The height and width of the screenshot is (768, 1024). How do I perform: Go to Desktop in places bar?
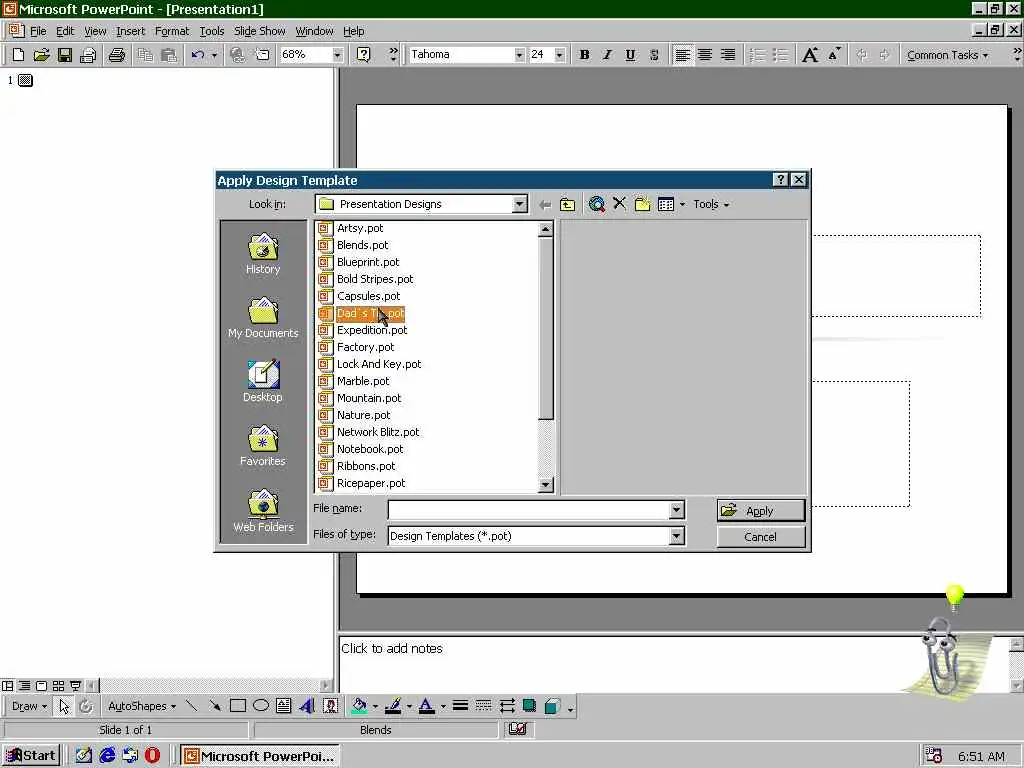[x=263, y=381]
